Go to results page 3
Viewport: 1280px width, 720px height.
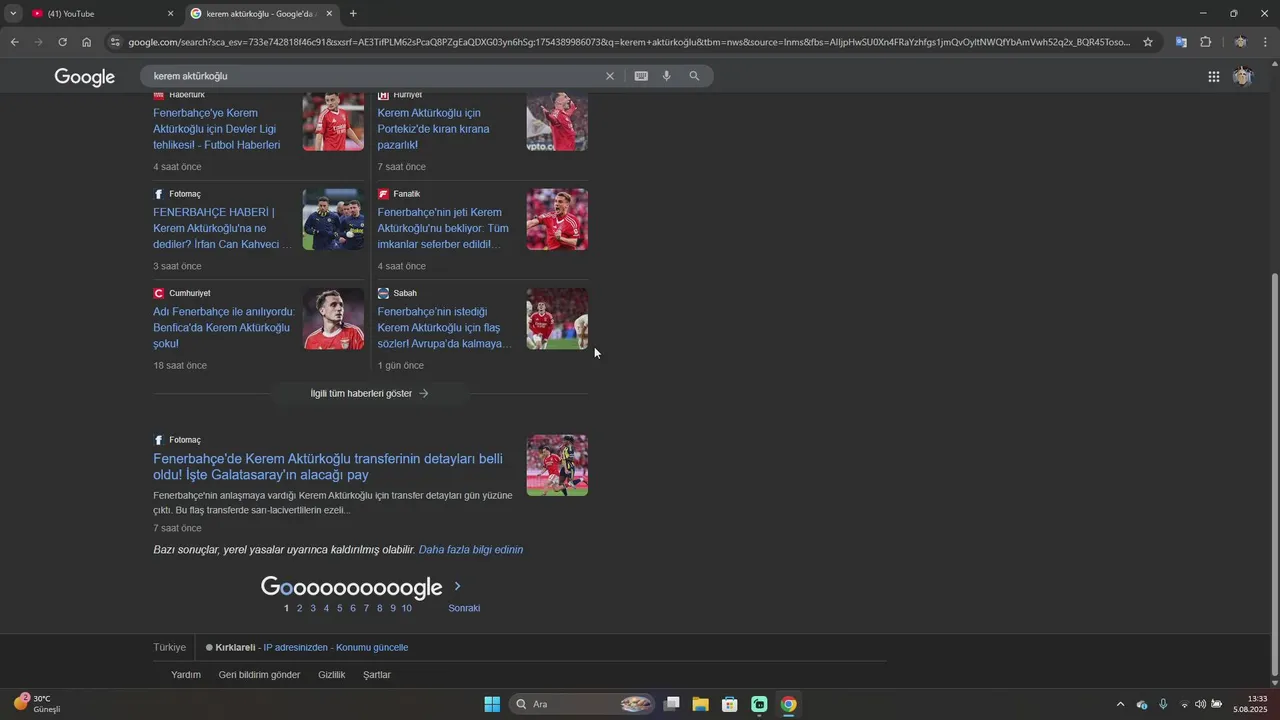[x=313, y=608]
